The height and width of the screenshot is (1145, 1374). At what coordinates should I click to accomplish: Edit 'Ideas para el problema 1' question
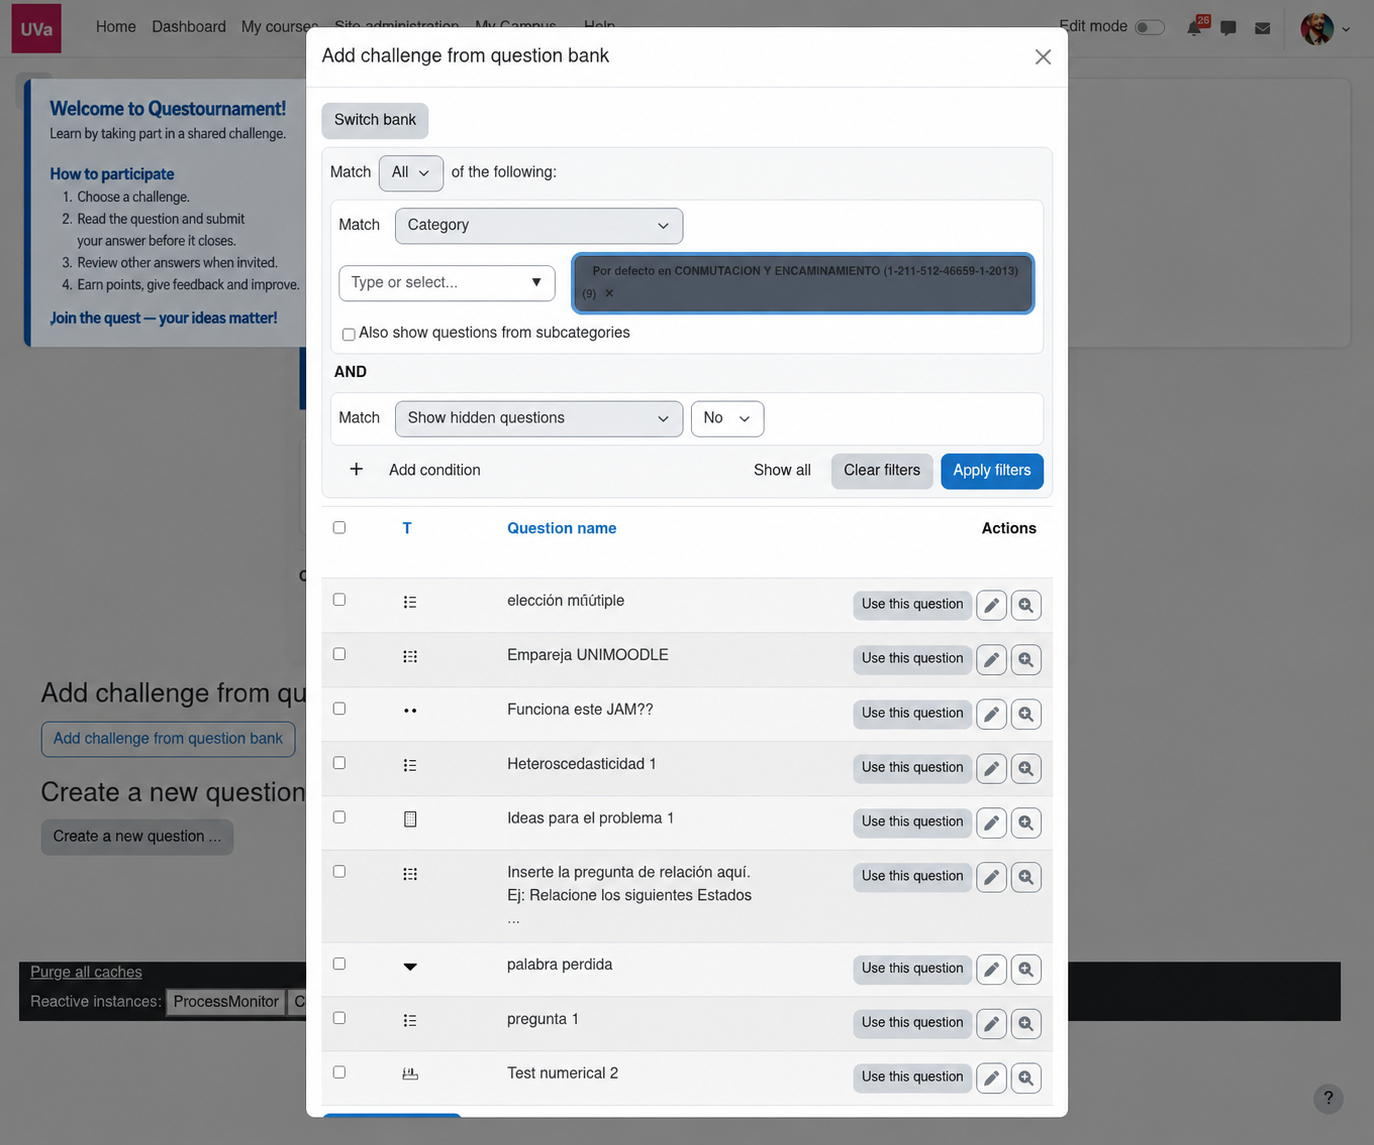coord(991,822)
